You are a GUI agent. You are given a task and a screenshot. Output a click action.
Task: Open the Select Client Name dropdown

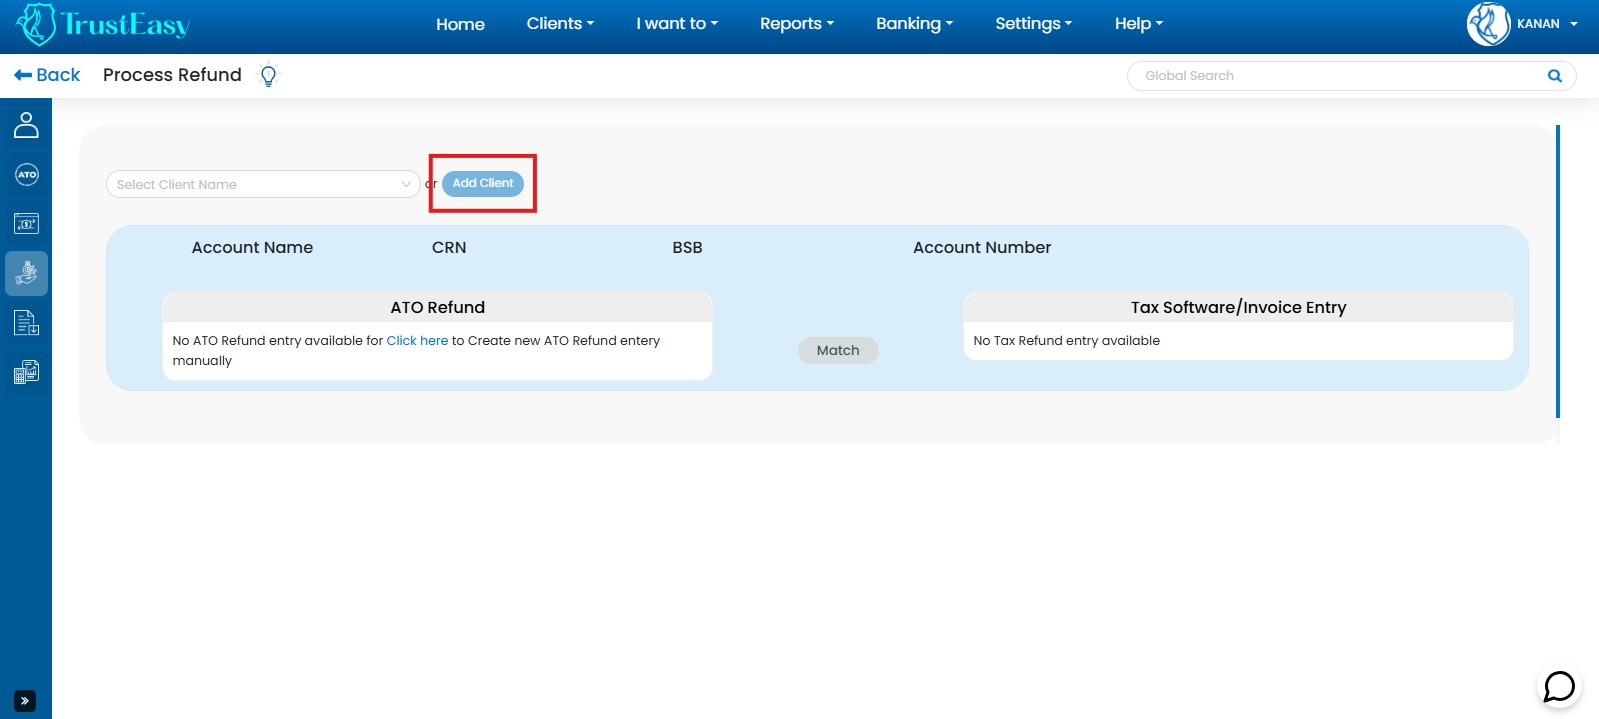263,184
